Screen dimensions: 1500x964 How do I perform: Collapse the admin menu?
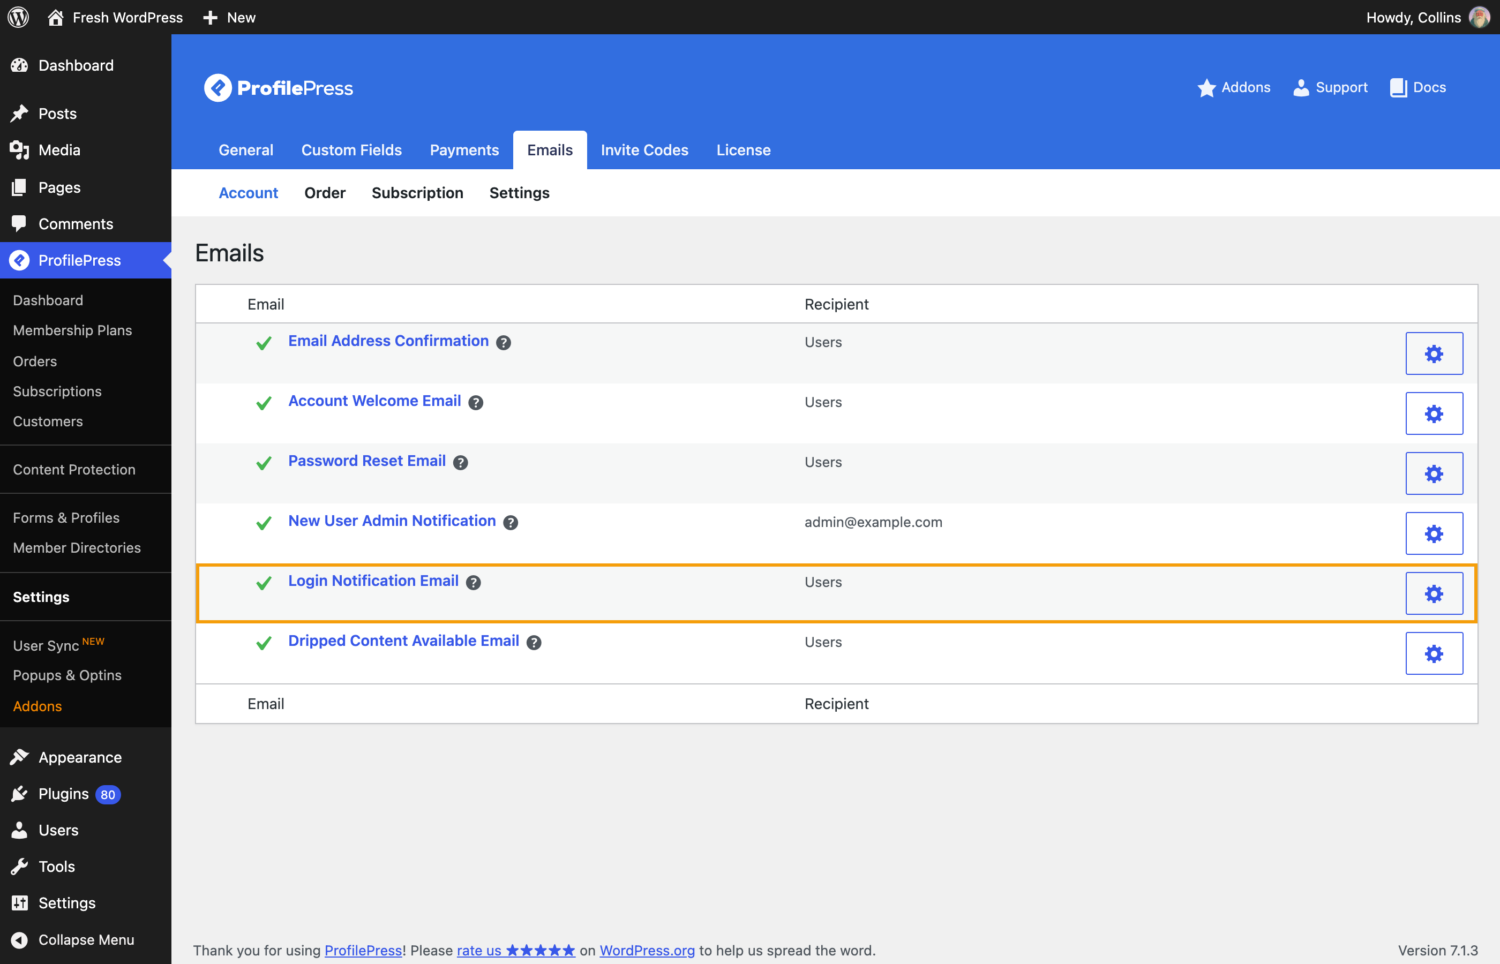(85, 940)
